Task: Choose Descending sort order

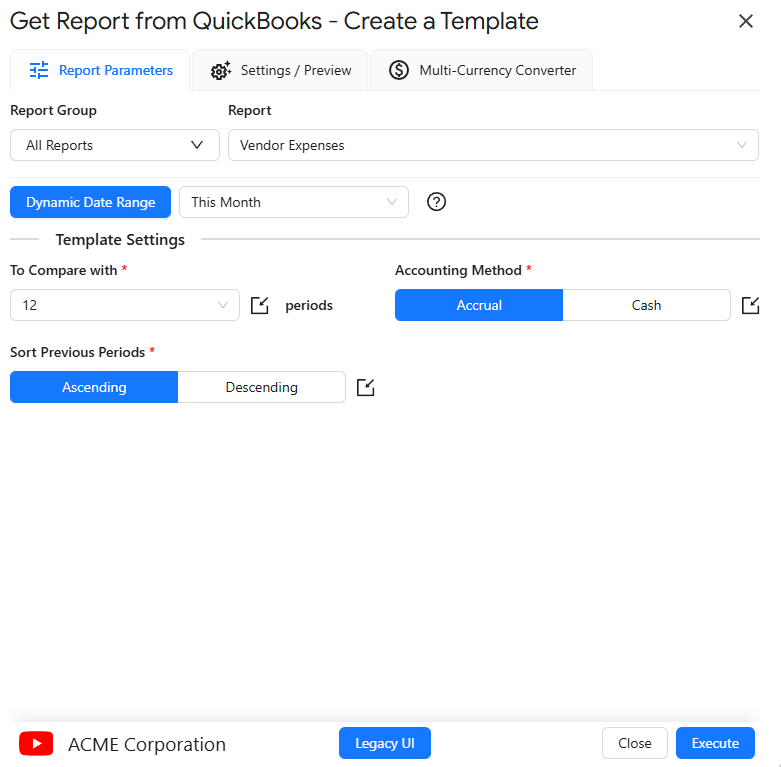Action: click(261, 387)
